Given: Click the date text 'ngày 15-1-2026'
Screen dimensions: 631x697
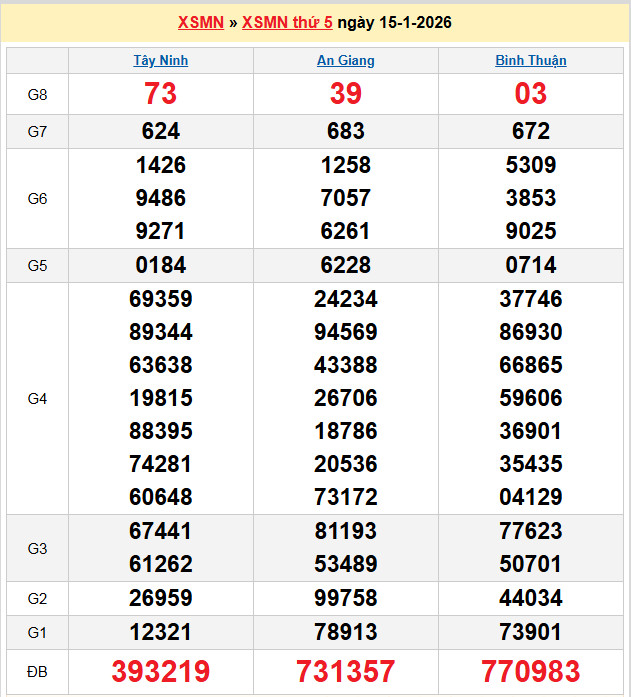Looking at the screenshot, I should coord(394,22).
